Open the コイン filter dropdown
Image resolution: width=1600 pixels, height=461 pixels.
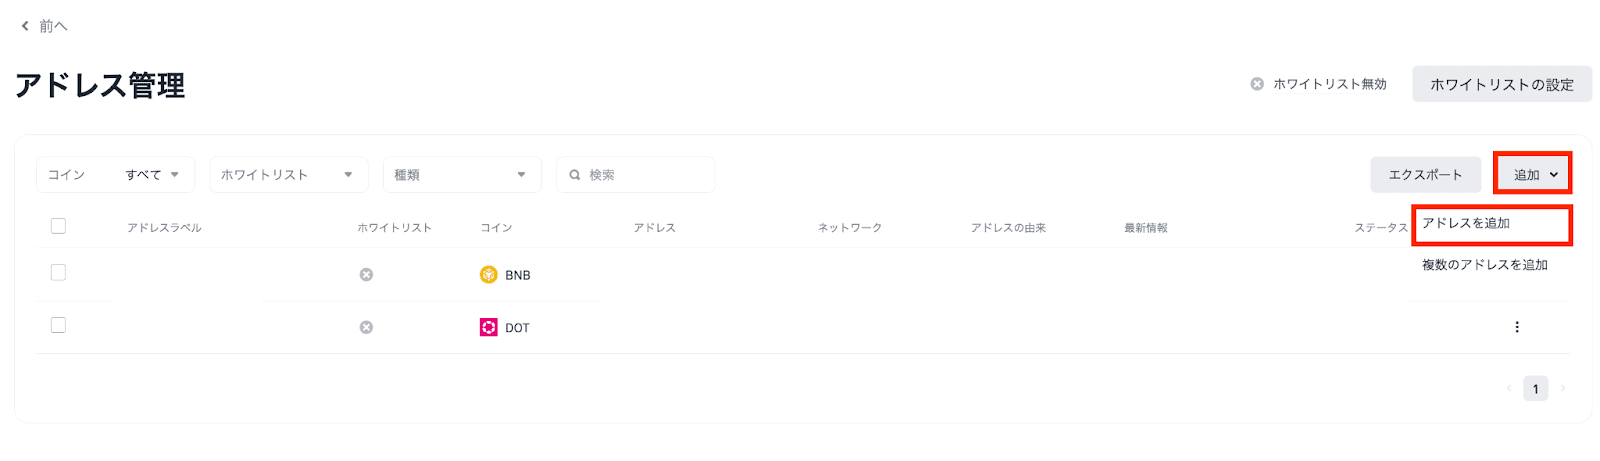[x=115, y=175]
